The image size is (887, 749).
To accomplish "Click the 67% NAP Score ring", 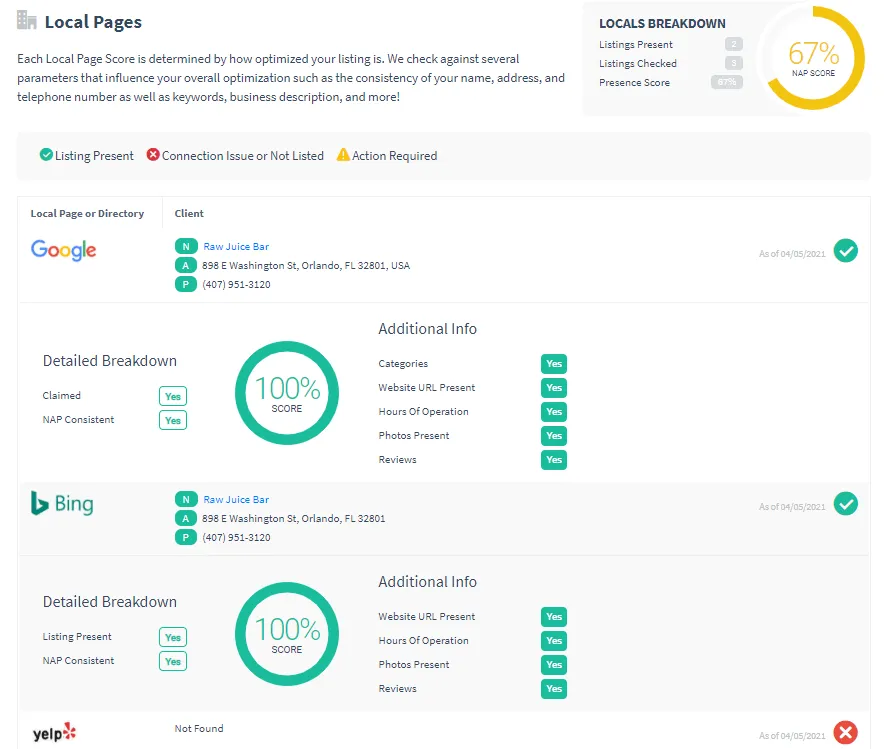I will [813, 57].
